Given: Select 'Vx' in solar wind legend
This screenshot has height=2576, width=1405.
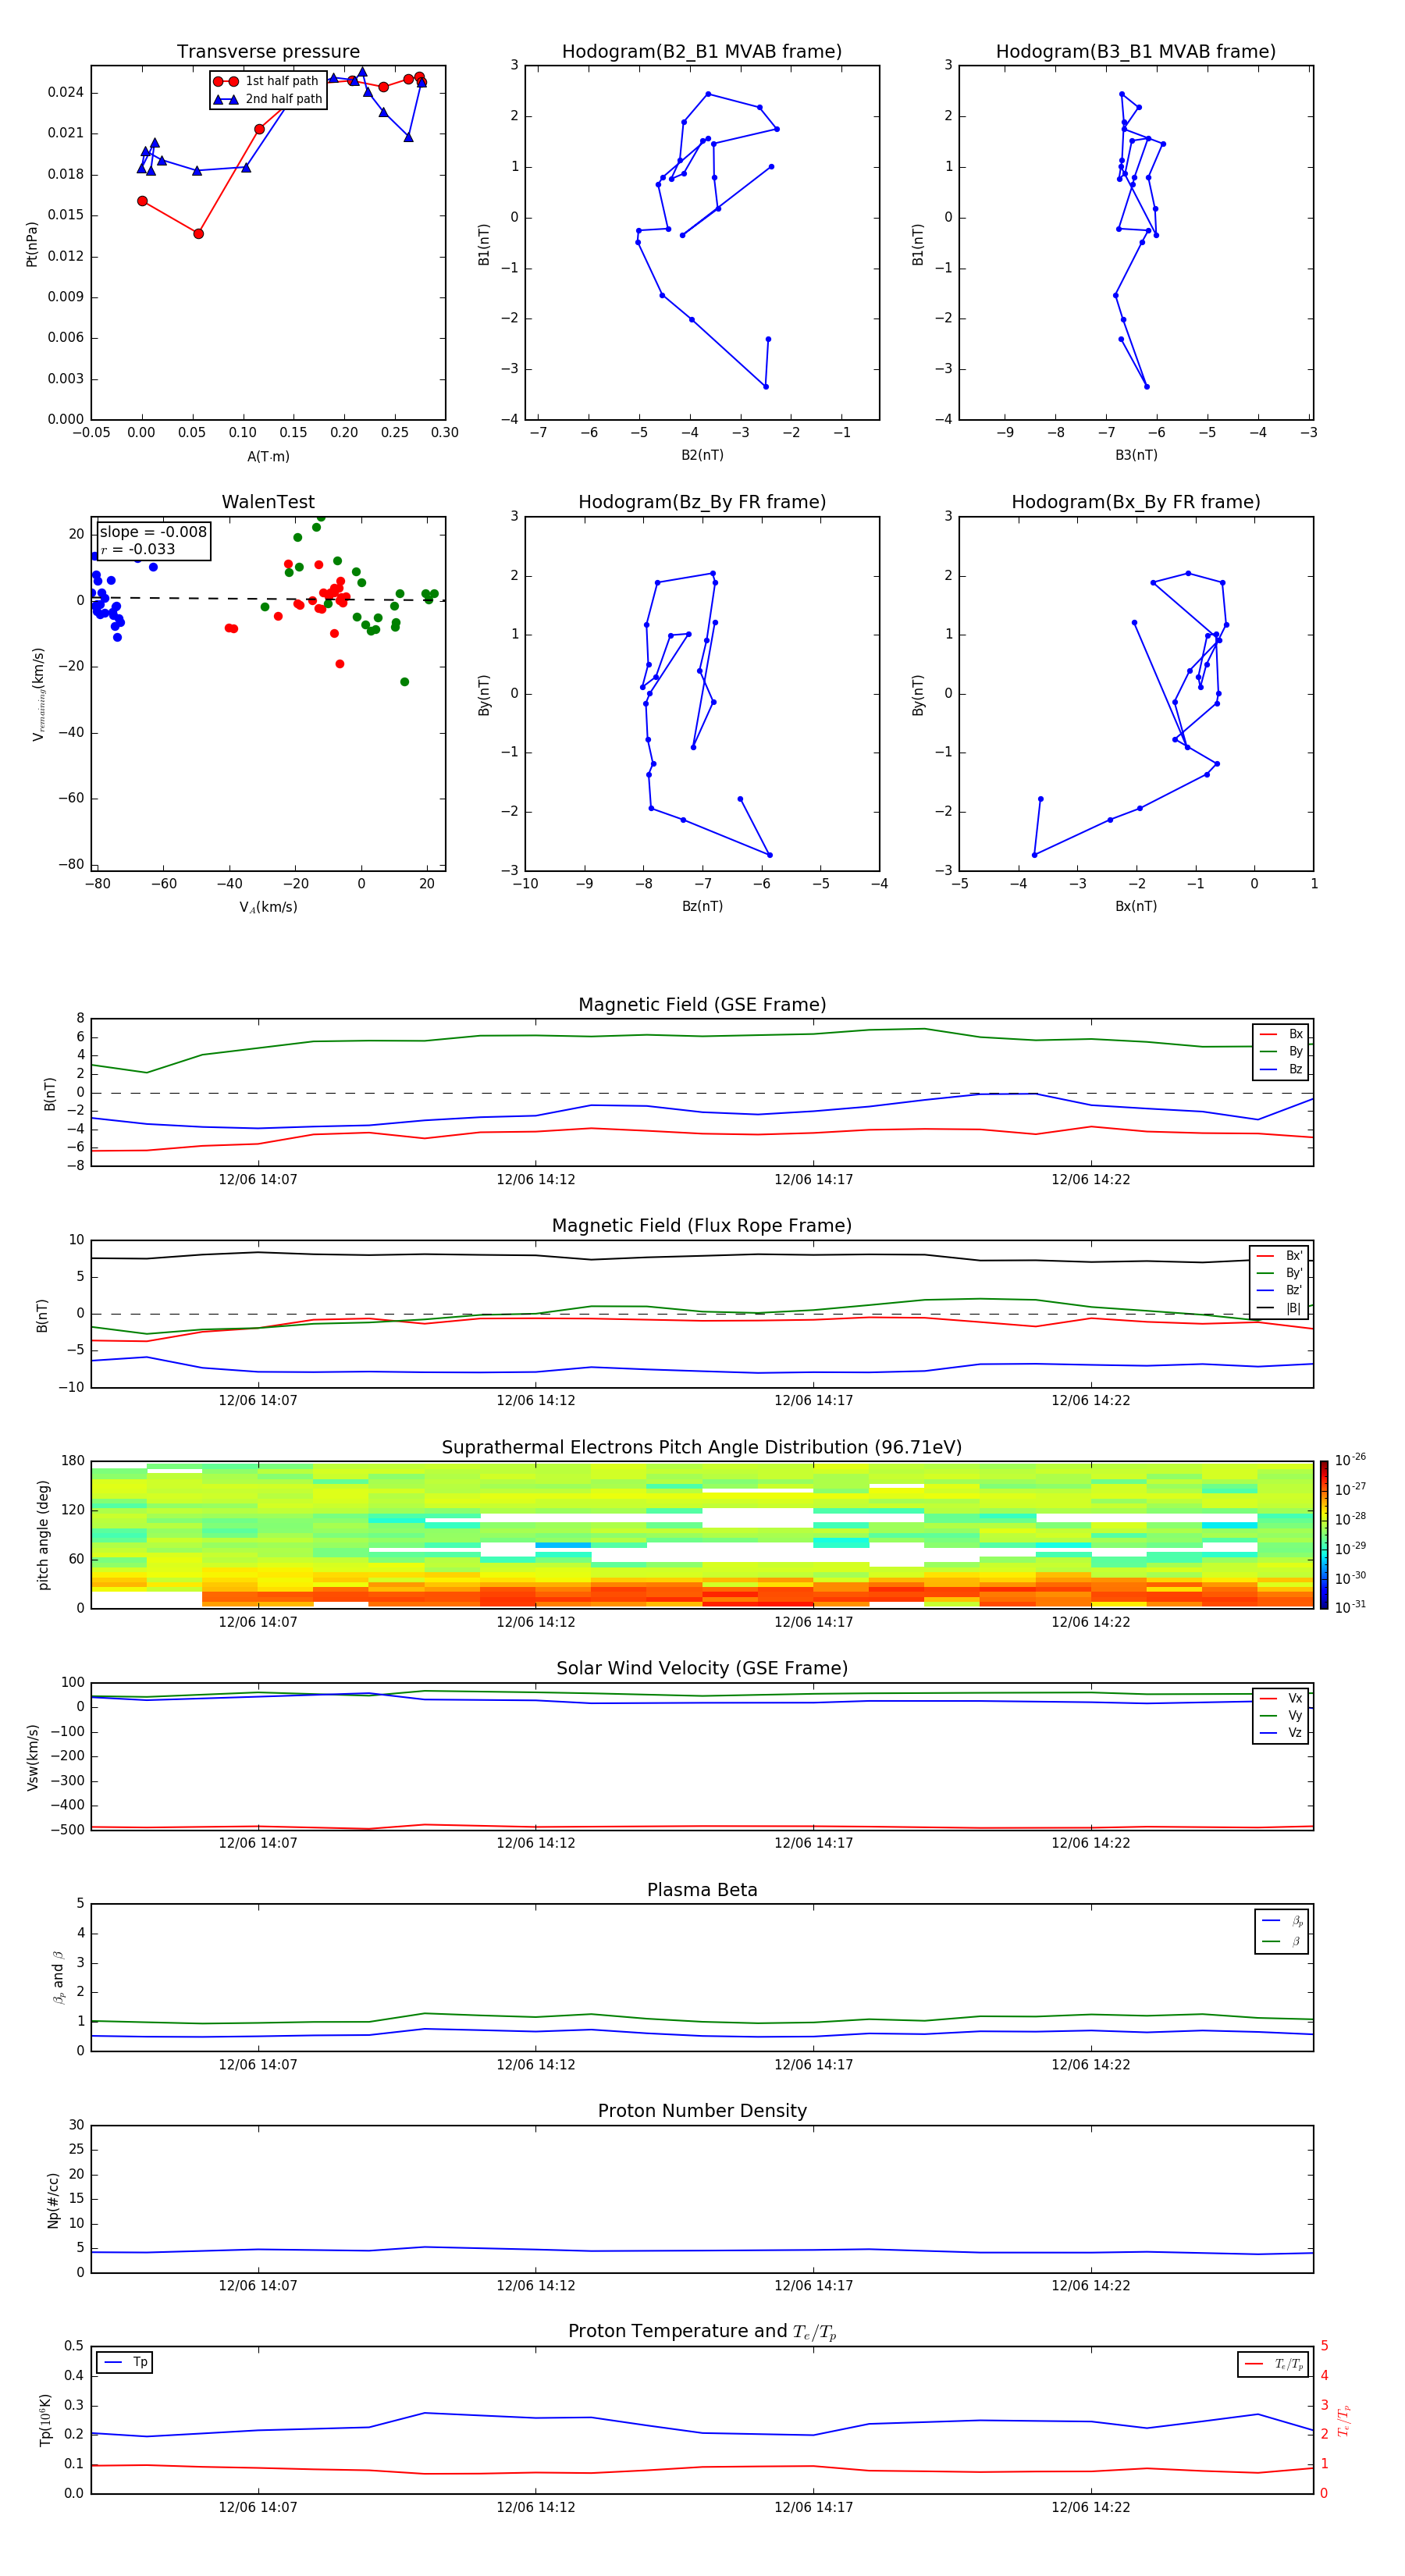Looking at the screenshot, I should pos(1281,1698).
